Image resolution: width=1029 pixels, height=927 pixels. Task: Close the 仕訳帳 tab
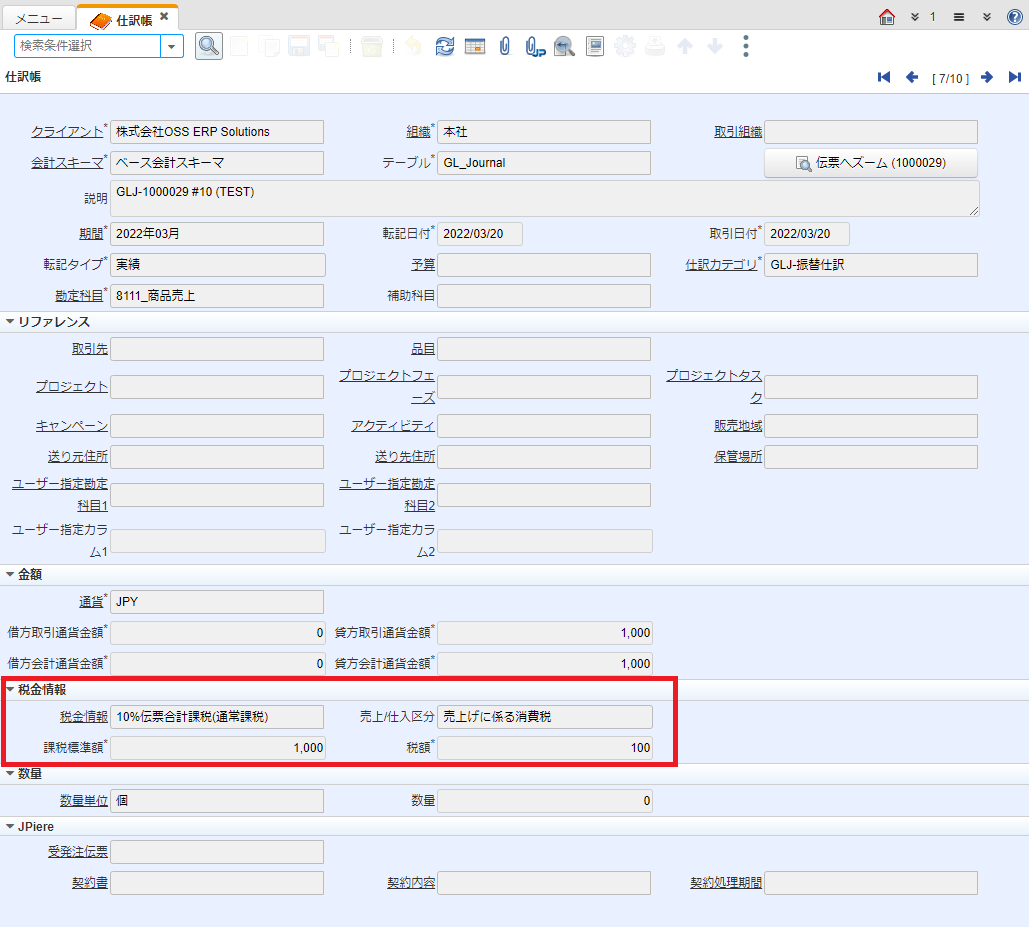pos(164,16)
